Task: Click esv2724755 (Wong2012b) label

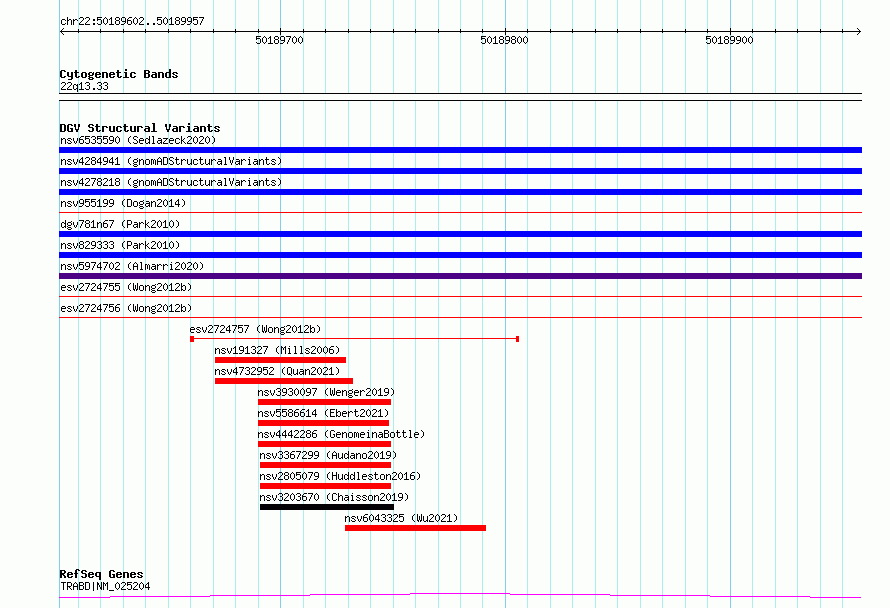Action: 126,287
